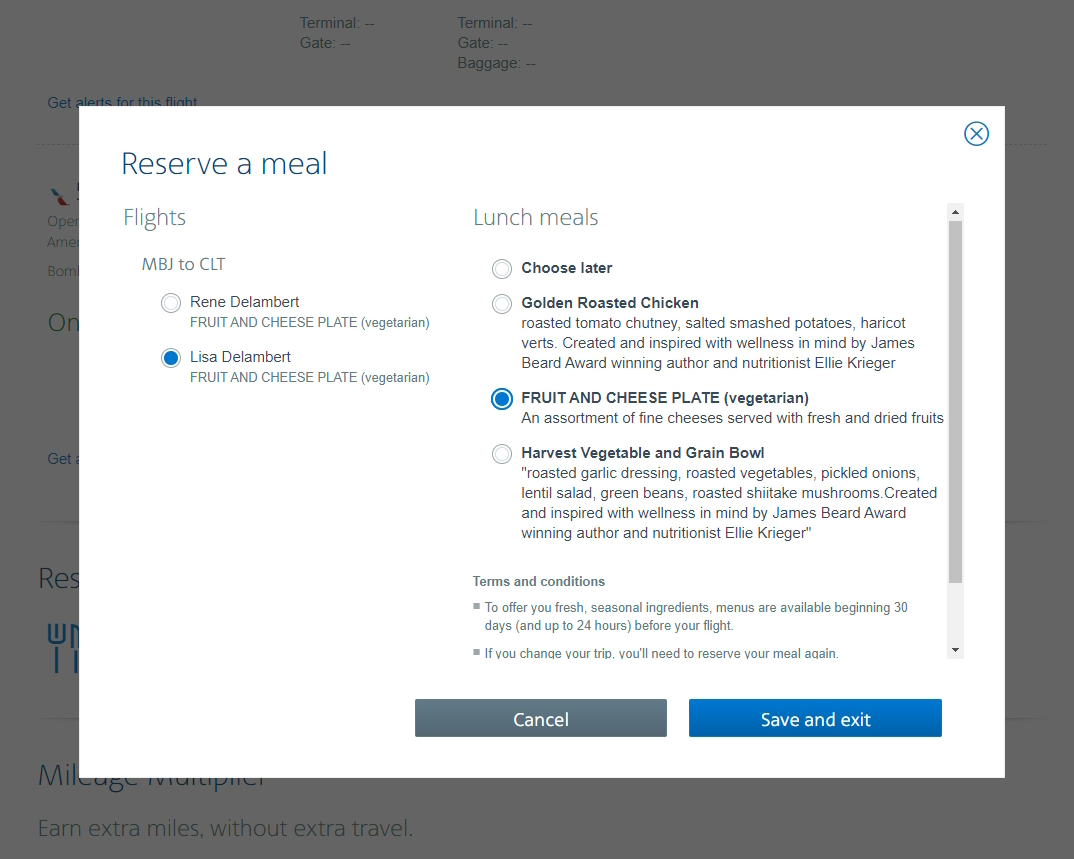Image resolution: width=1074 pixels, height=859 pixels.
Task: Choose Golden Roasted Chicken meal radio
Action: (x=502, y=304)
